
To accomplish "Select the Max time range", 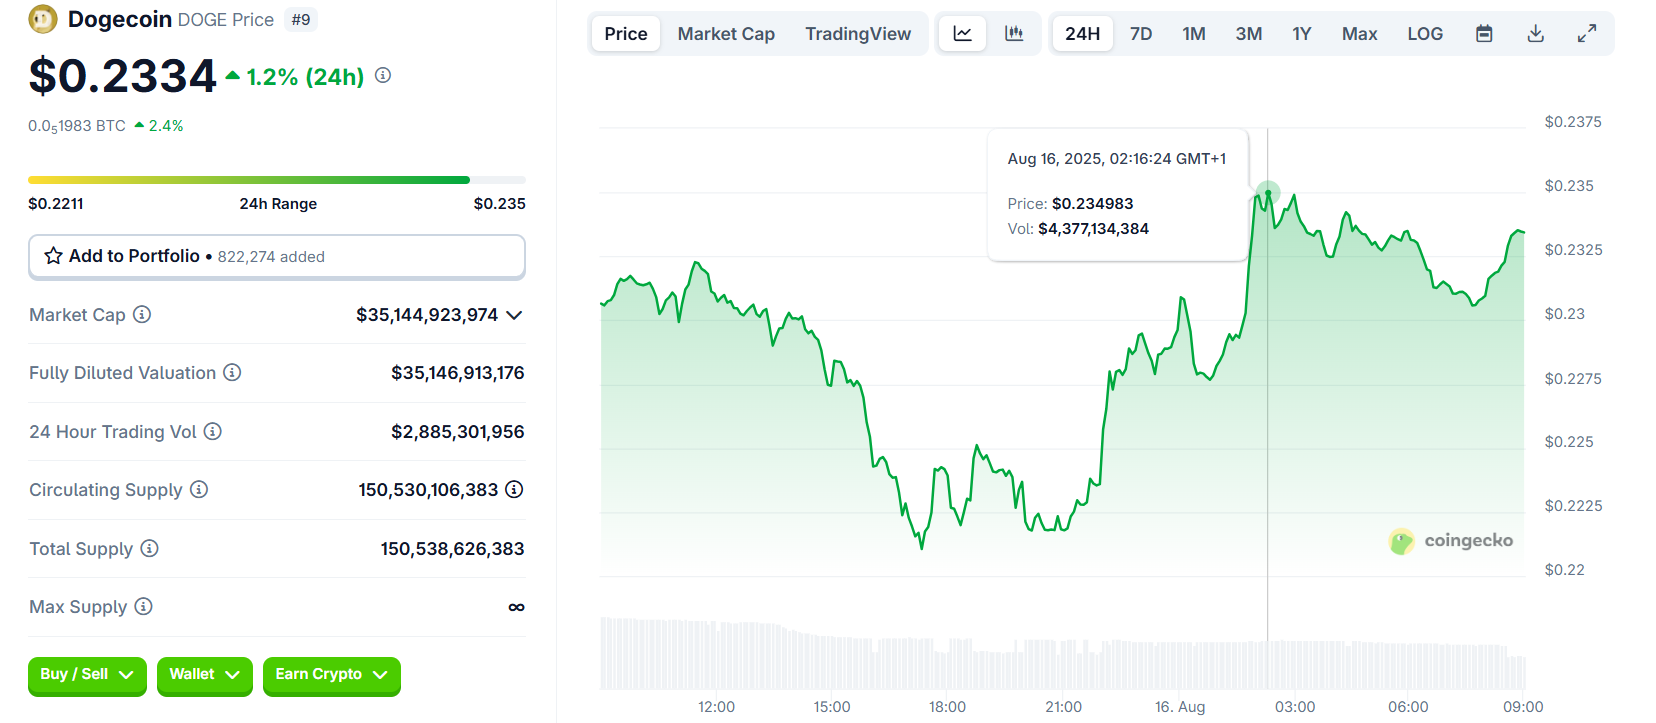I will point(1359,34).
